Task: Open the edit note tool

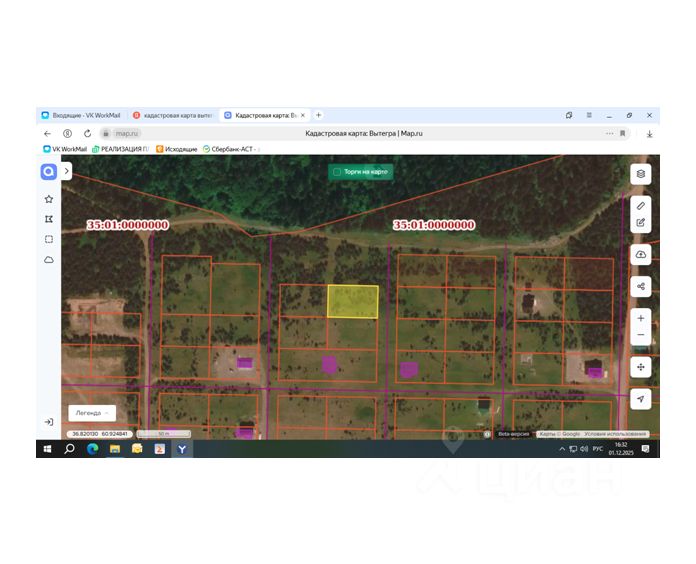Action: pos(641,223)
